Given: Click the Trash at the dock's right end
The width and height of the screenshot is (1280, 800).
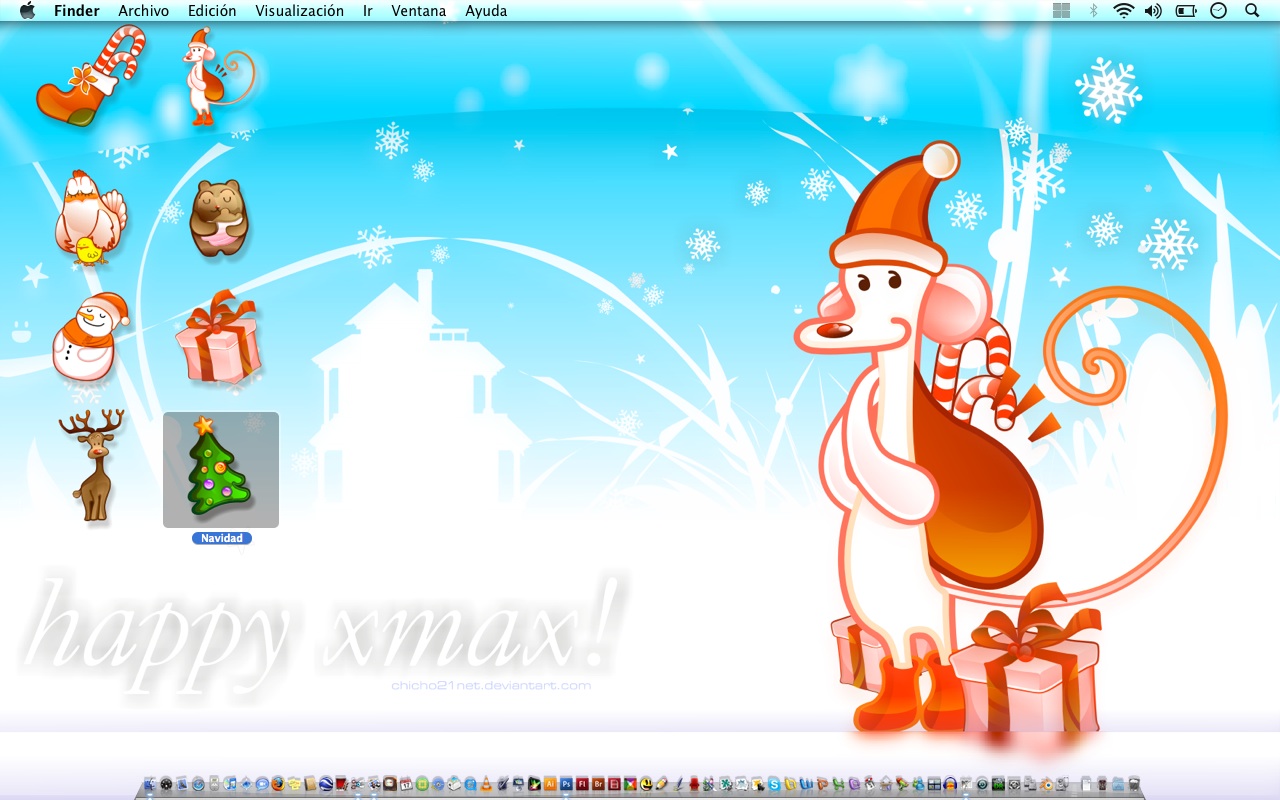Looking at the screenshot, I should [x=1133, y=786].
